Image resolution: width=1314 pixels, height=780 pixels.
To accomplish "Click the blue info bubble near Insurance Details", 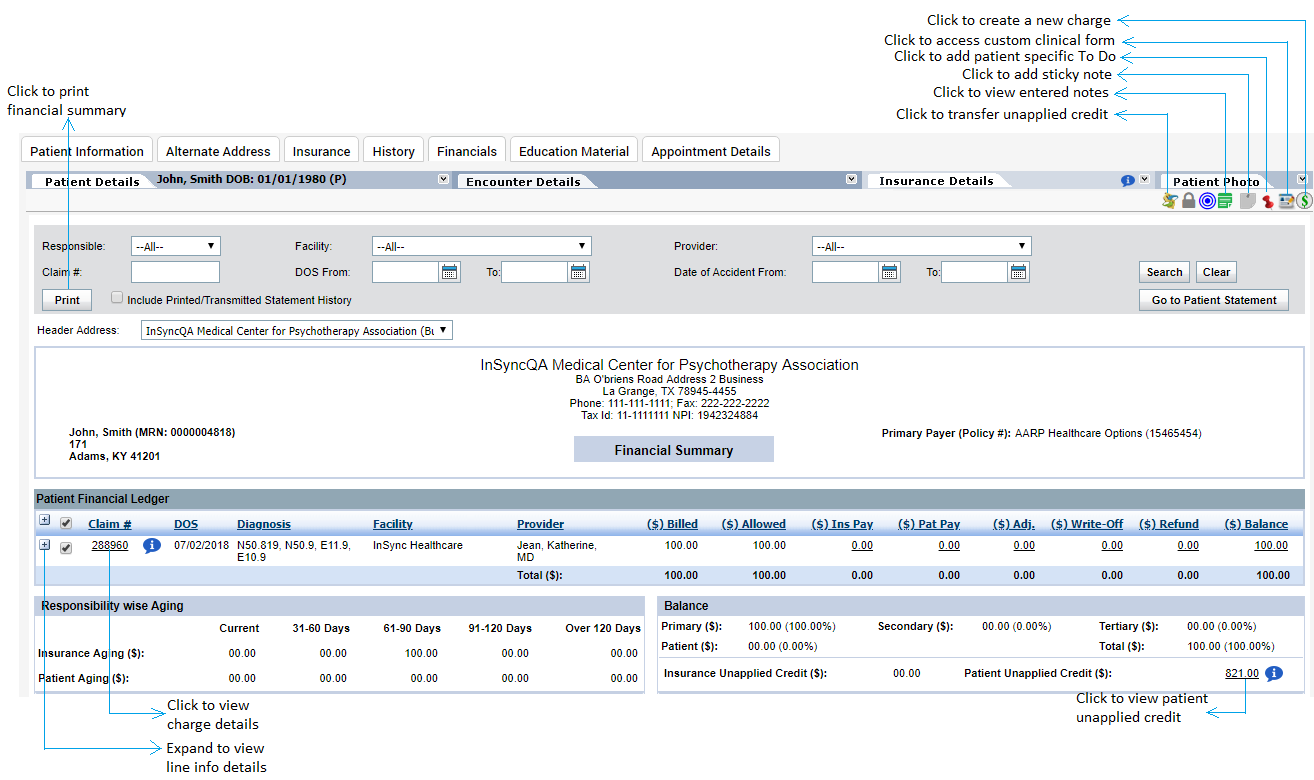I will (x=1128, y=179).
